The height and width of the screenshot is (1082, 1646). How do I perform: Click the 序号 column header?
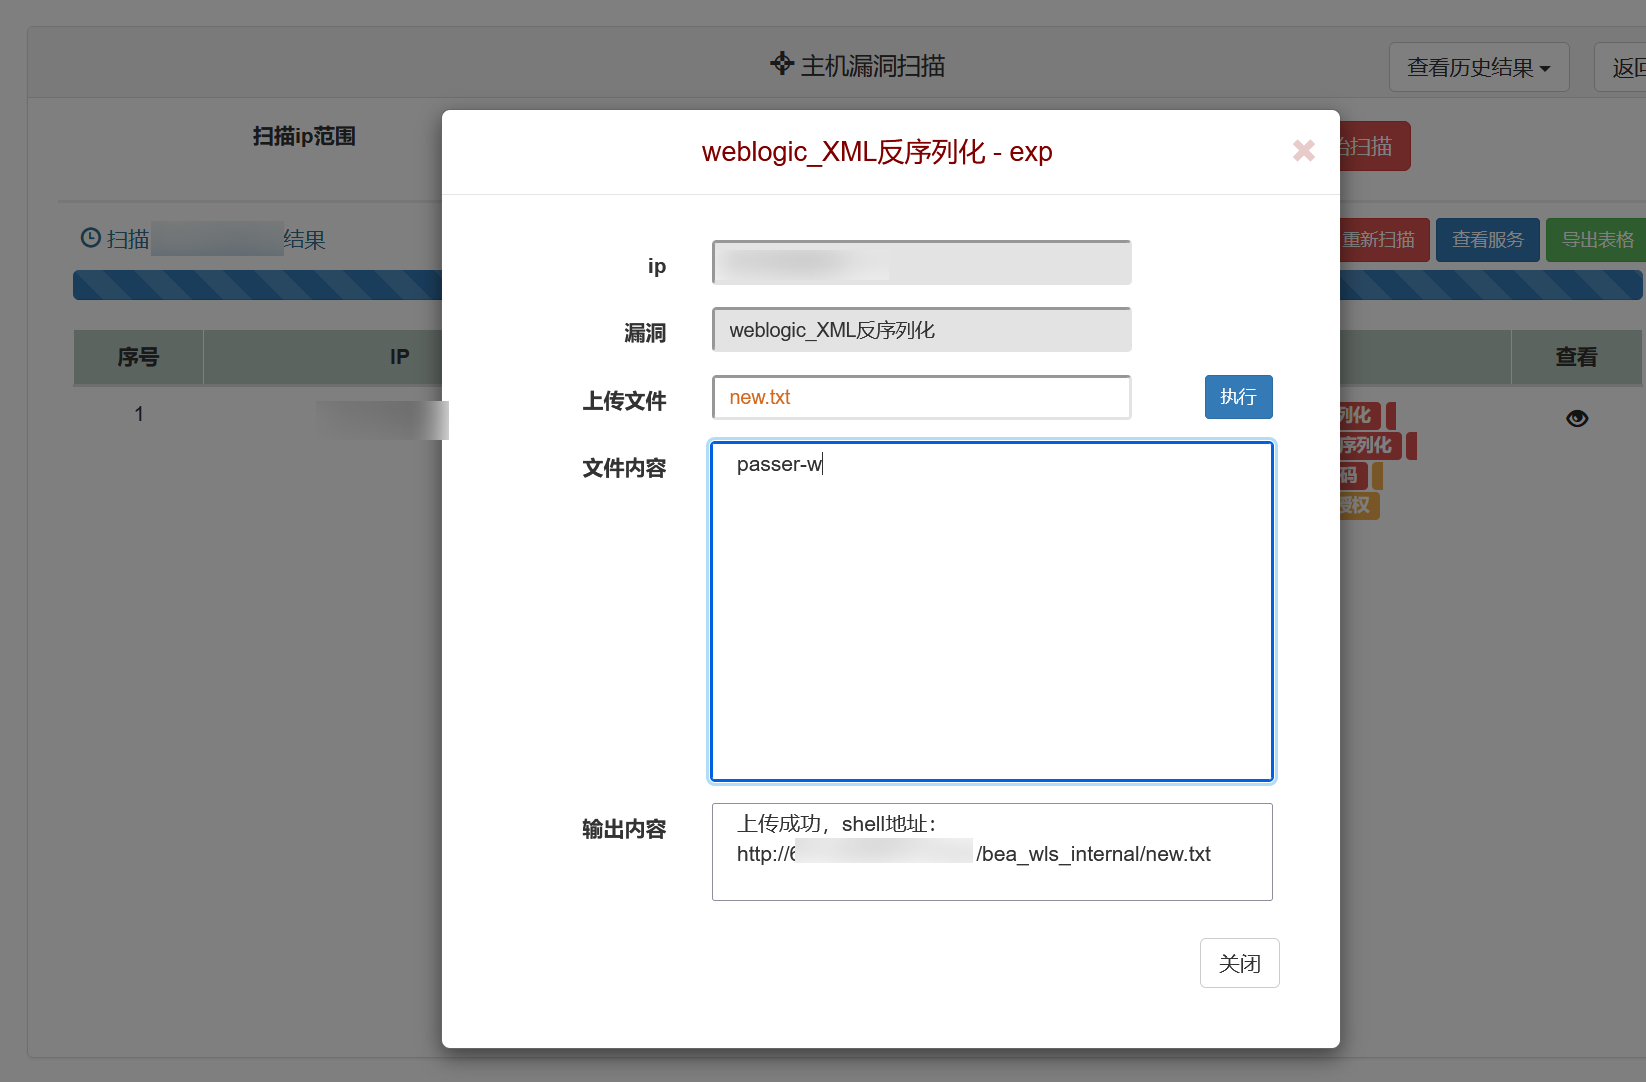coord(138,357)
